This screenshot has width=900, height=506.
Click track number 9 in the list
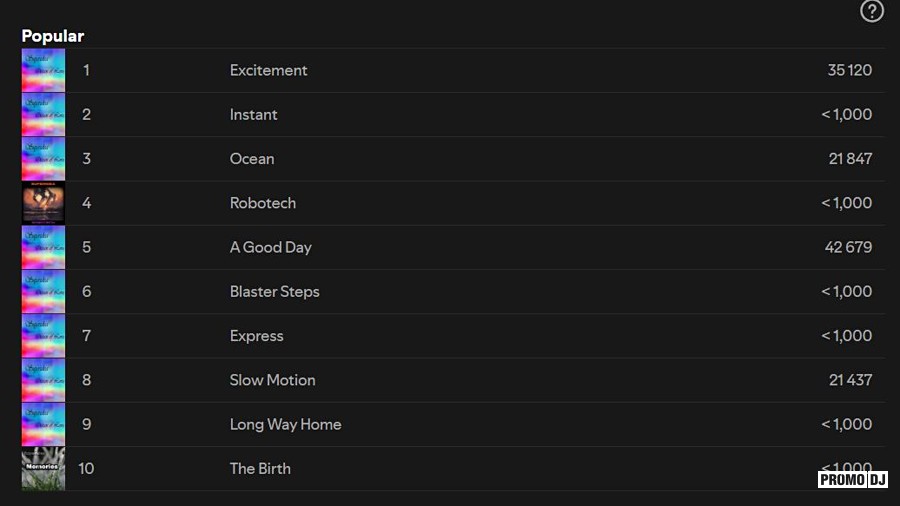coord(86,424)
